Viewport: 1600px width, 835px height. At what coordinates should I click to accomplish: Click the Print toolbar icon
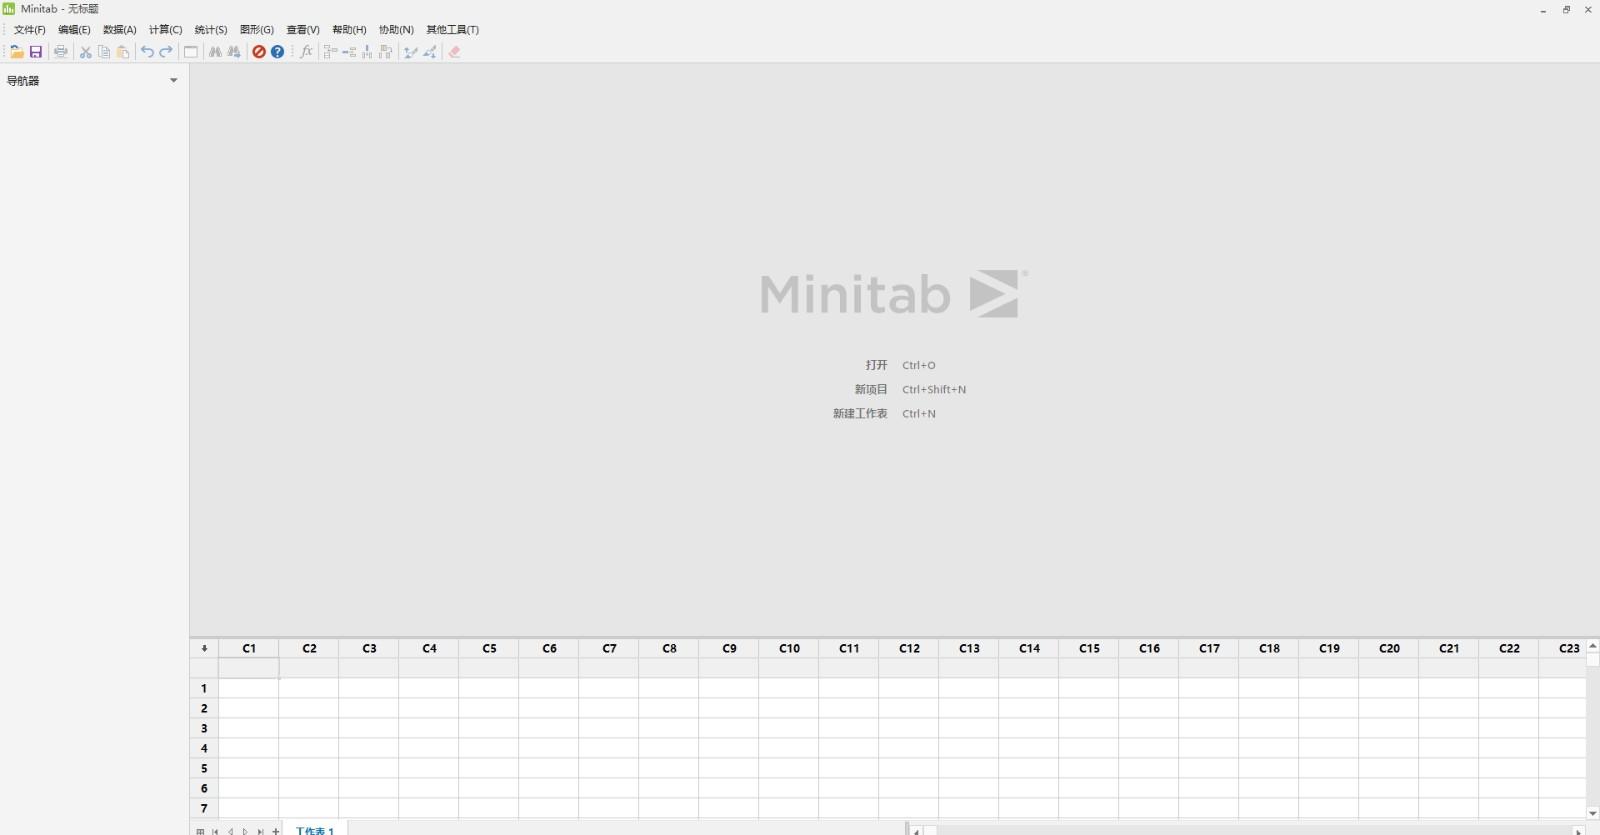pyautogui.click(x=61, y=52)
